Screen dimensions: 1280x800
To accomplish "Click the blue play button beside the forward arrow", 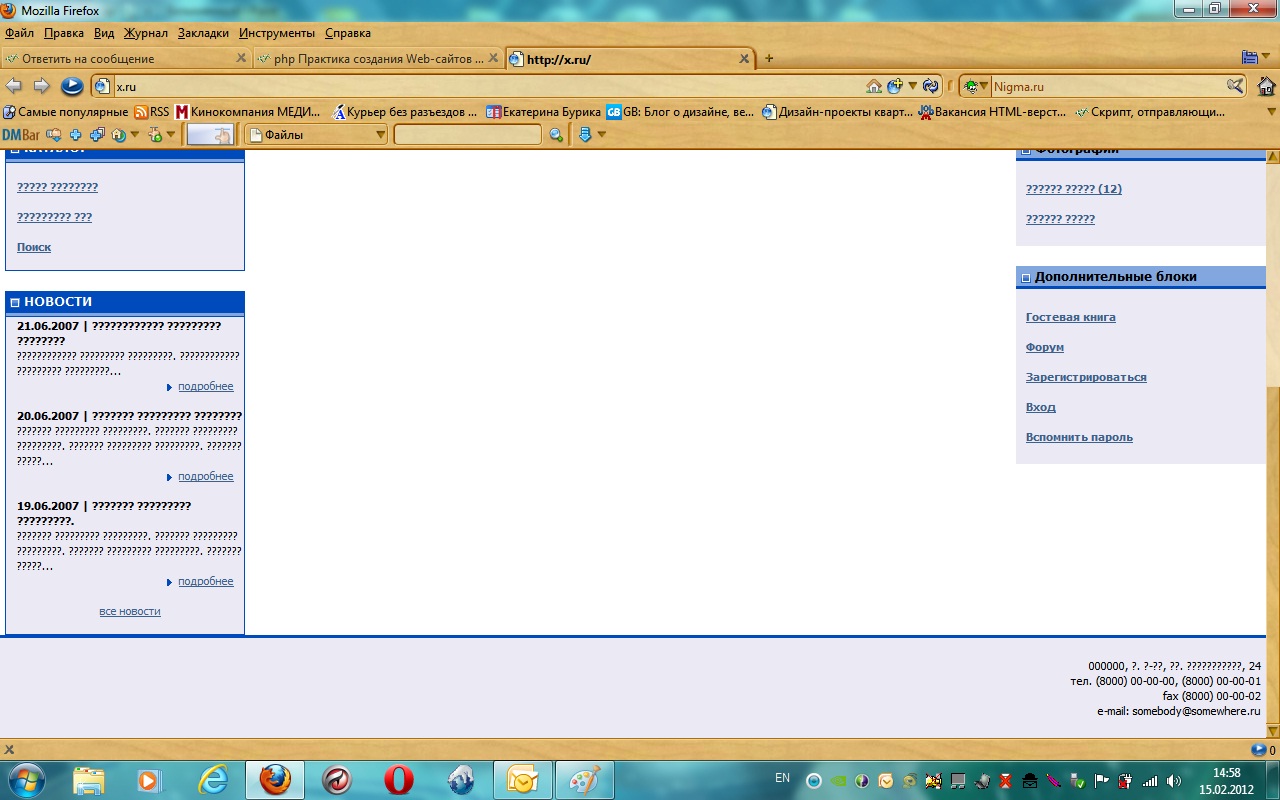I will coord(72,86).
